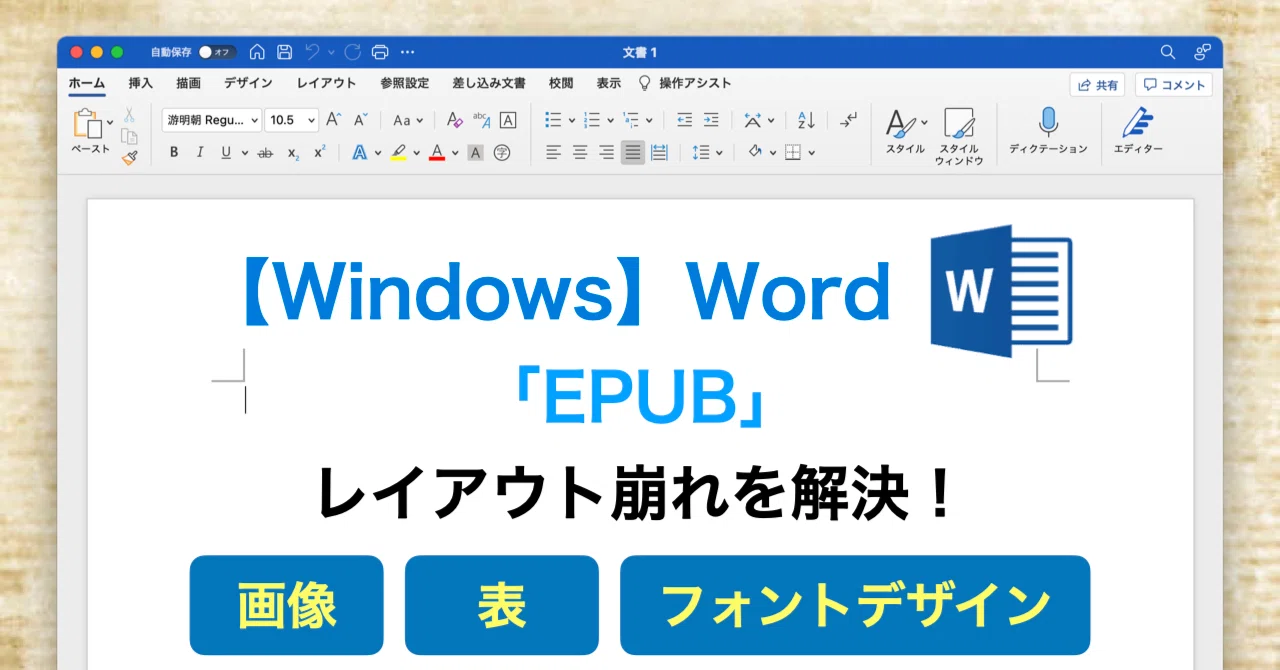Screen dimensions: 1280x670
Task: Click the コメント comments button
Action: click(x=1174, y=85)
